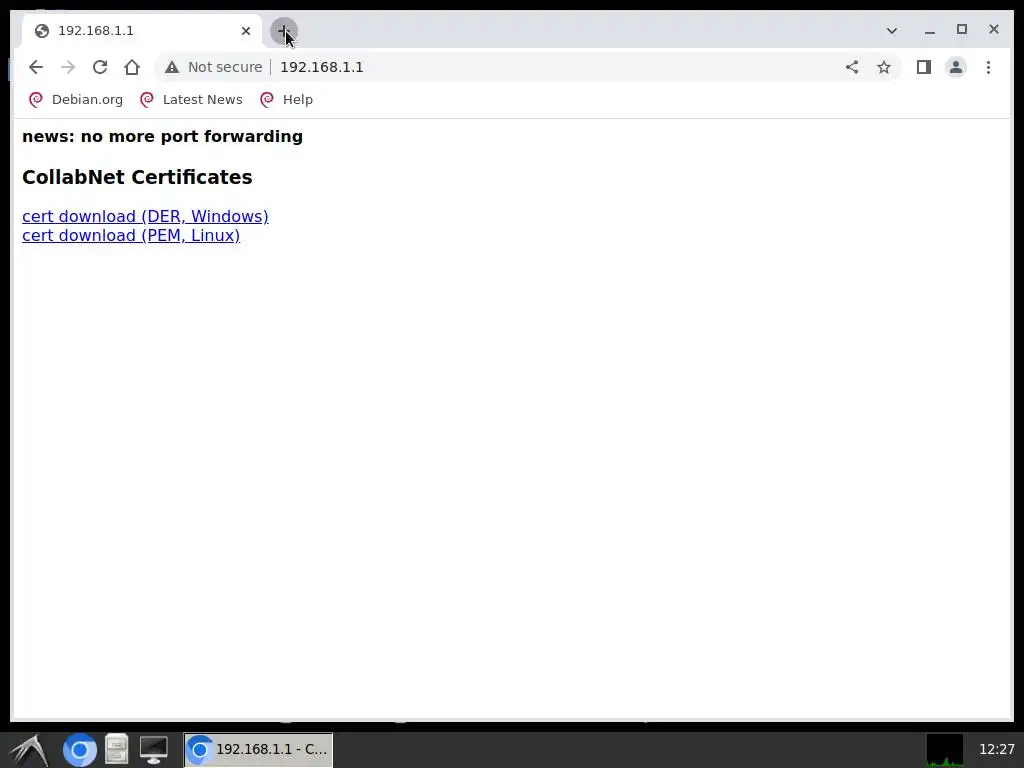The width and height of the screenshot is (1024, 768).
Task: Close the browser window
Action: [994, 29]
